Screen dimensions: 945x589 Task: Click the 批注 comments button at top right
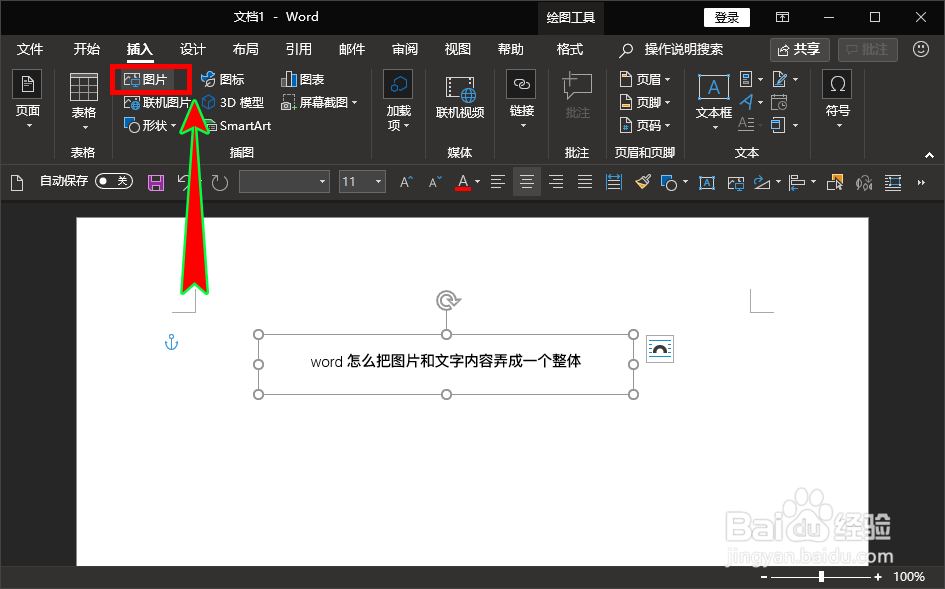tap(868, 49)
